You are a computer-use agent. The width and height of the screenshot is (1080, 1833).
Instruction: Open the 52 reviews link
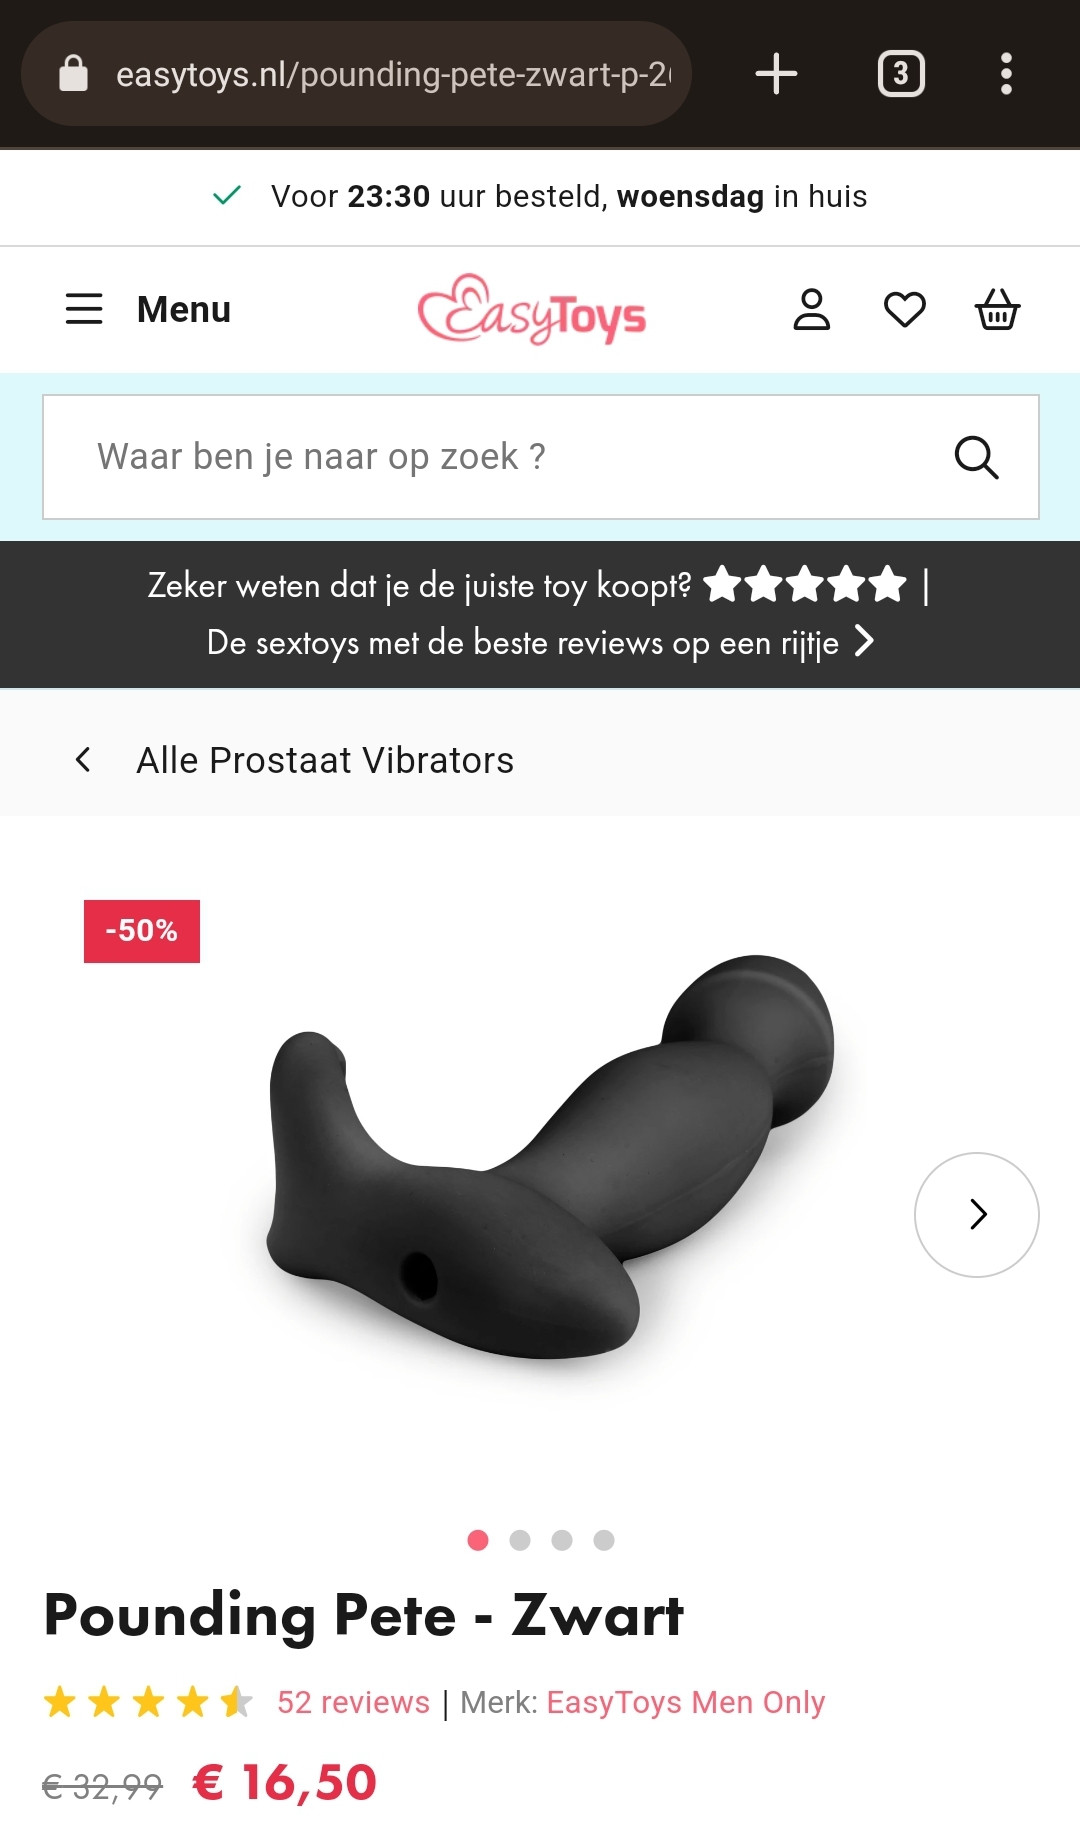[353, 1702]
